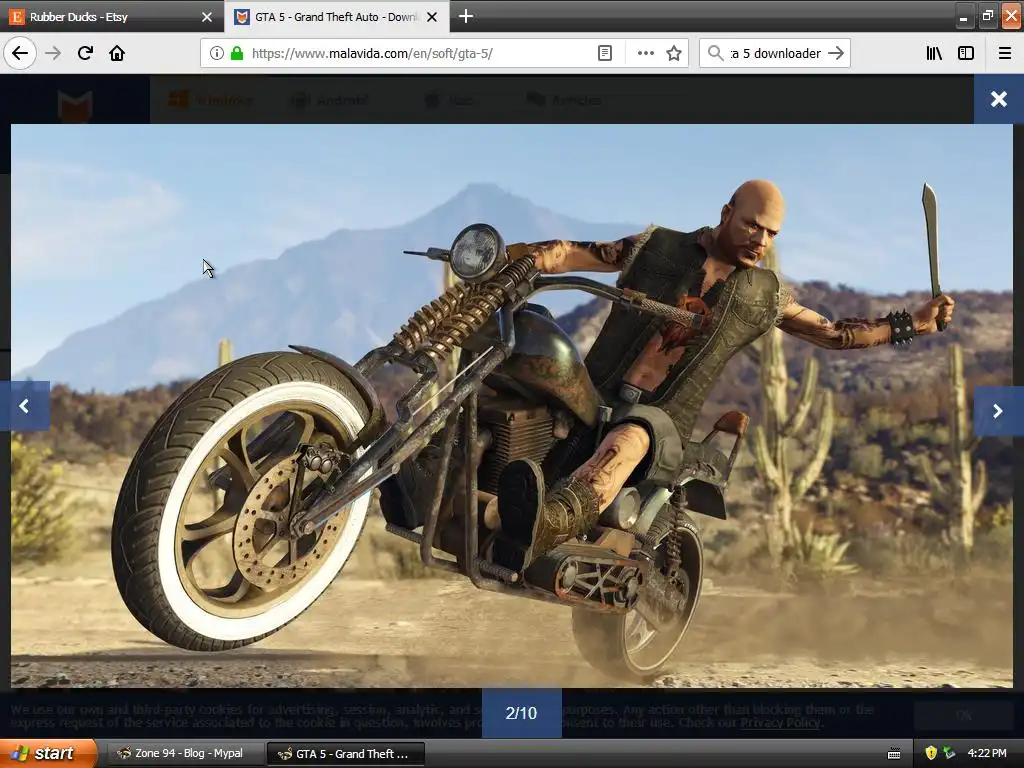Switch to Zone 94 - Blog - Mypal taskbar window
Screen dimensions: 1024x768
coord(185,754)
